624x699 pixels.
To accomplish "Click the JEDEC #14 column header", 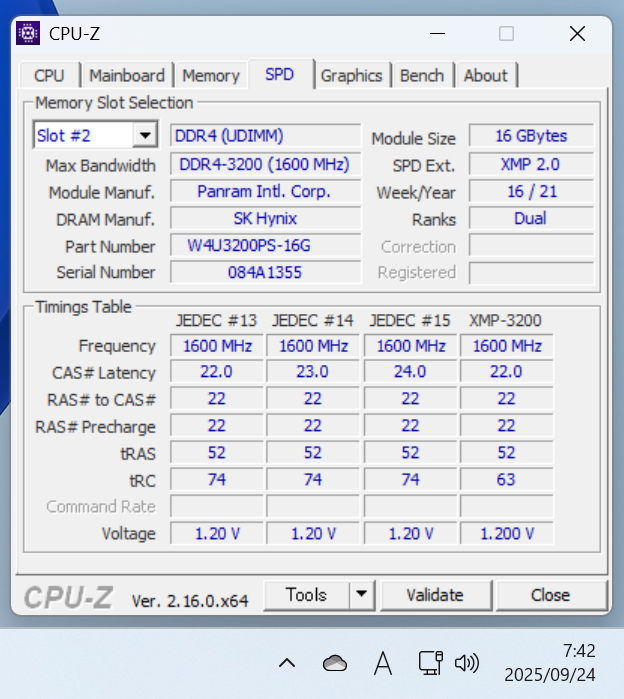I will pyautogui.click(x=313, y=321).
